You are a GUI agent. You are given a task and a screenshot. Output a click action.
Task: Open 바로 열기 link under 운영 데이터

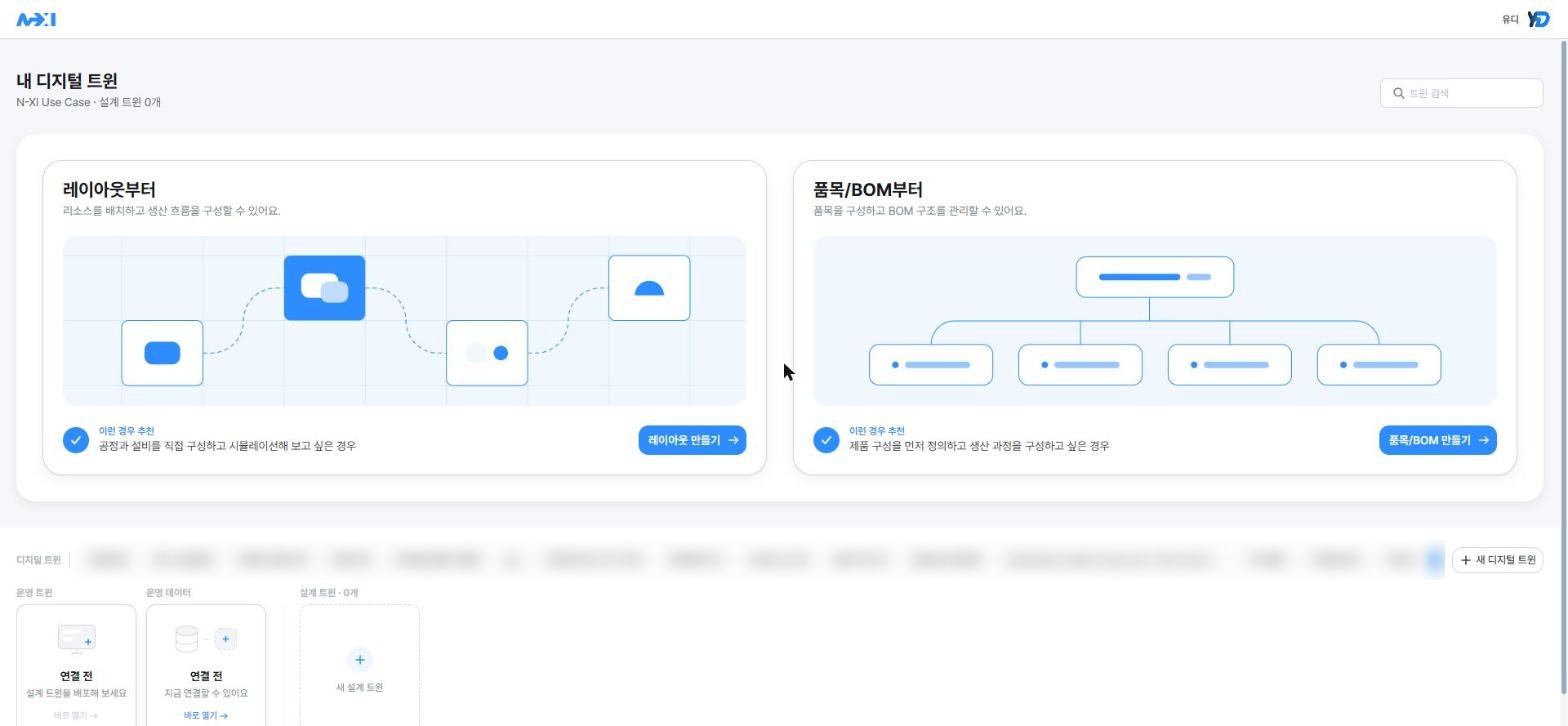tap(206, 716)
